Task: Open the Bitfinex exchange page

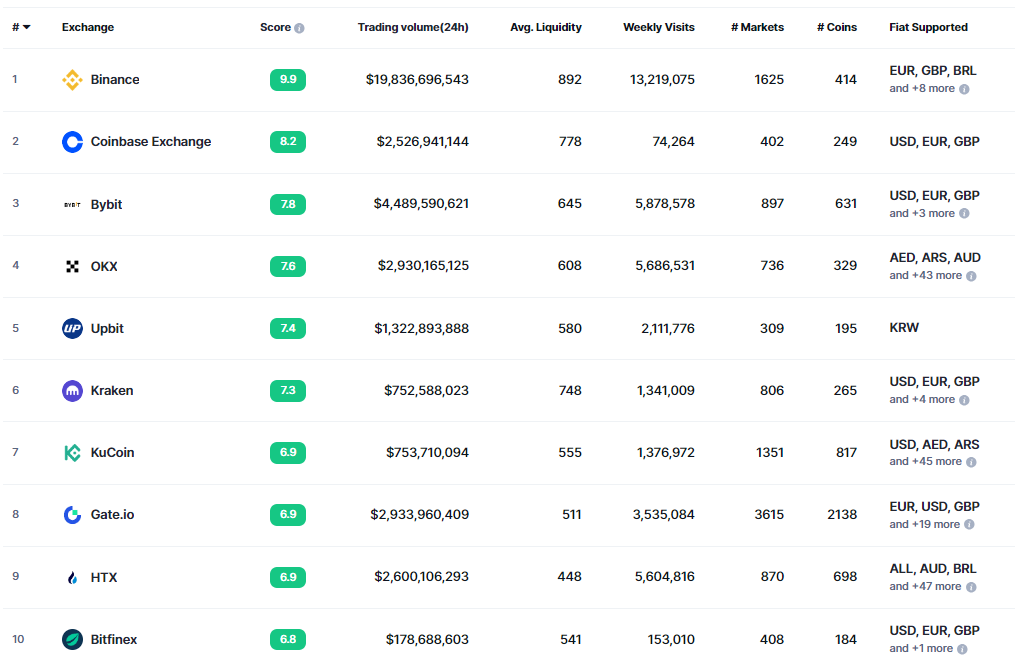Action: coord(114,639)
